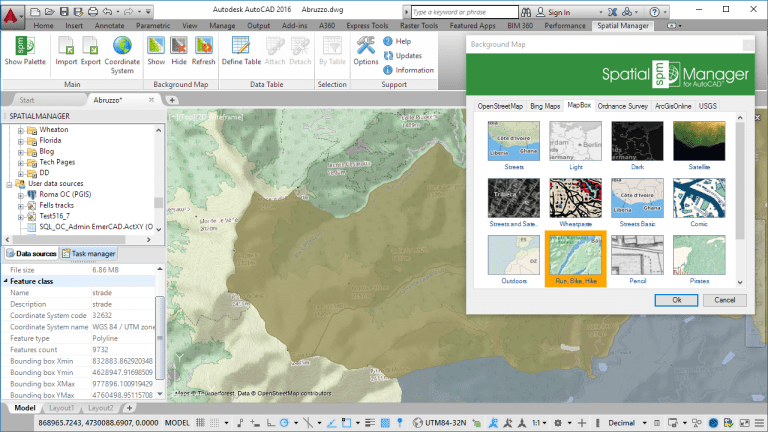Screen dimensions: 768x432
Task: Open the Ordnance Survey tab
Action: coord(622,106)
